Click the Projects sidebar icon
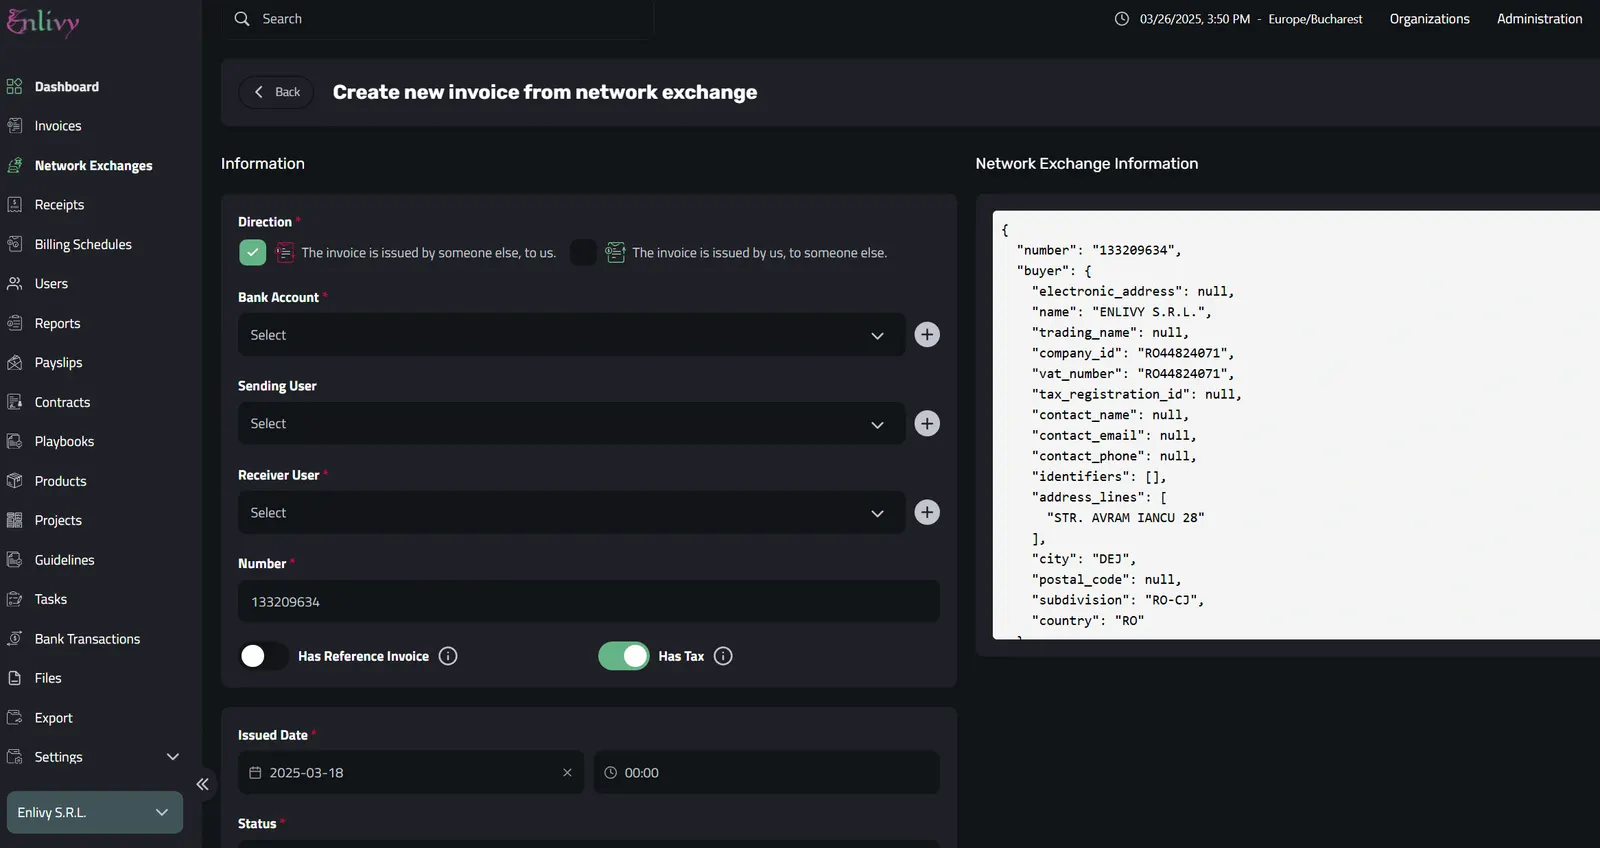 [x=14, y=520]
